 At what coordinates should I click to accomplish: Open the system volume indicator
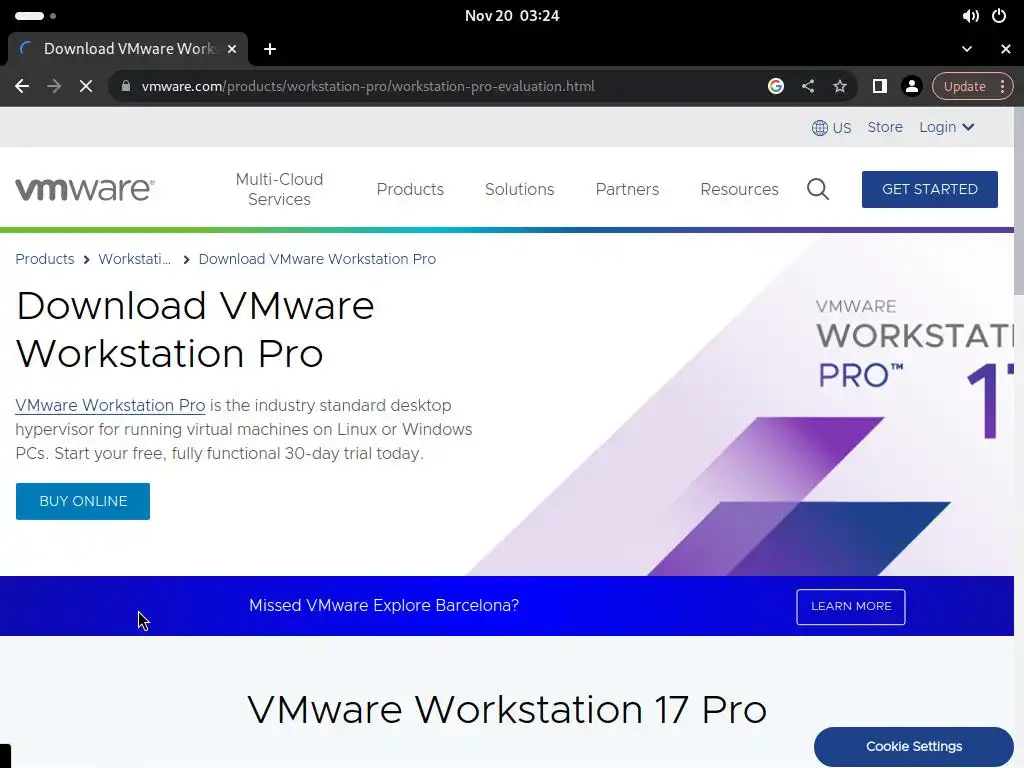tap(970, 16)
